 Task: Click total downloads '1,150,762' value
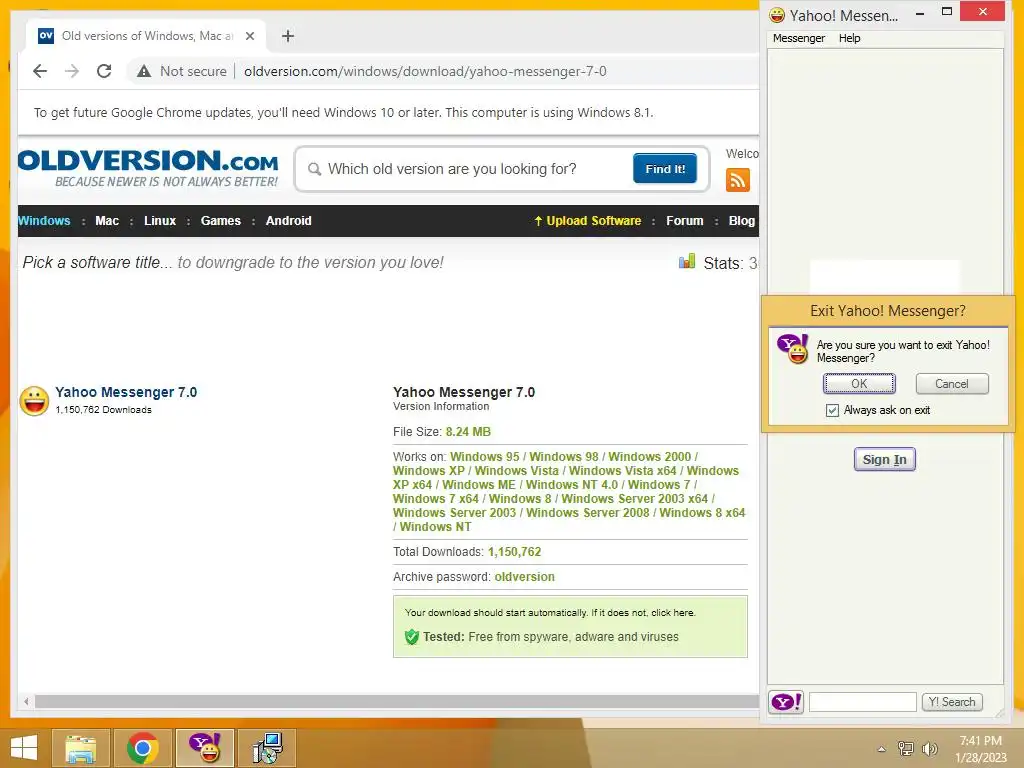click(x=515, y=552)
